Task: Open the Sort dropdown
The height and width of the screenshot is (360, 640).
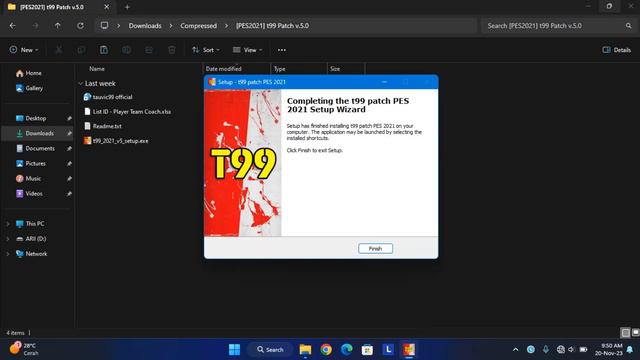Action: 206,50
